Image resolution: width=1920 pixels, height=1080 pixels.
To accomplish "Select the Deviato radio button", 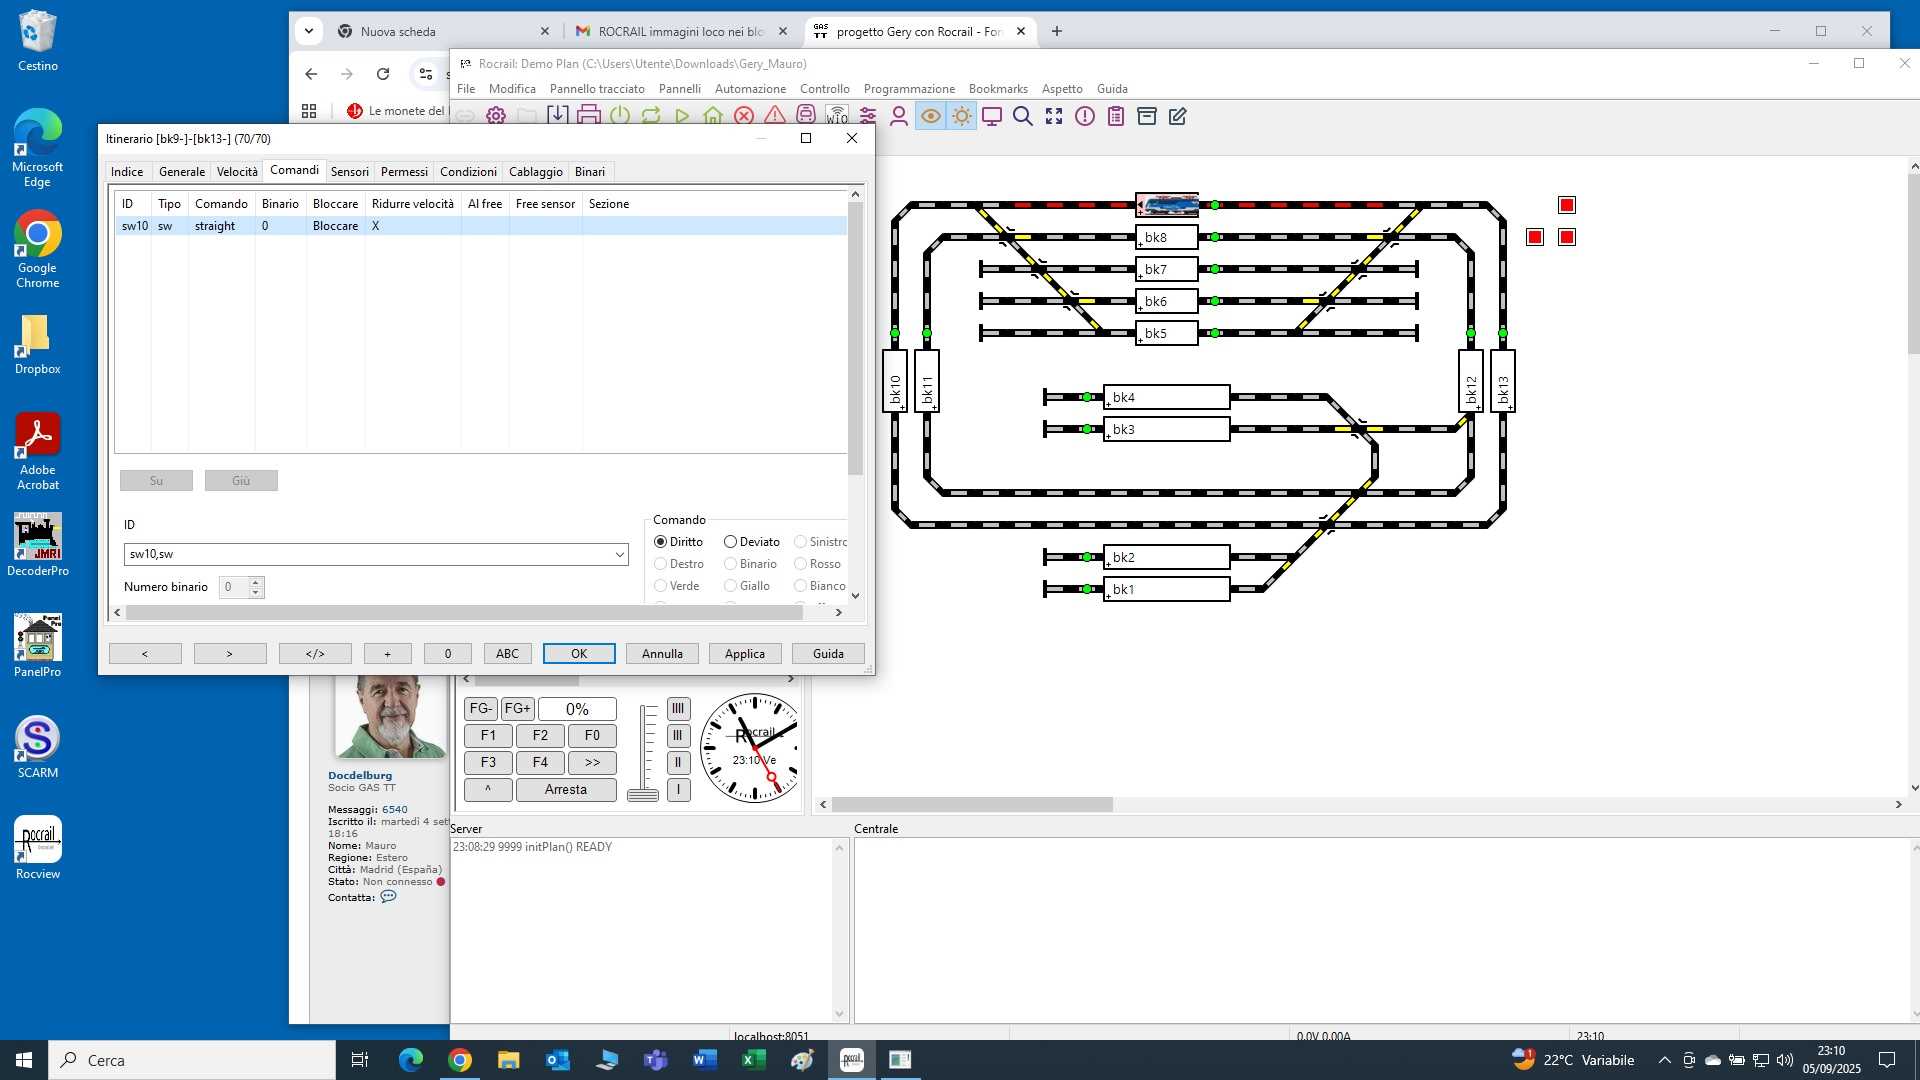I will click(x=731, y=542).
